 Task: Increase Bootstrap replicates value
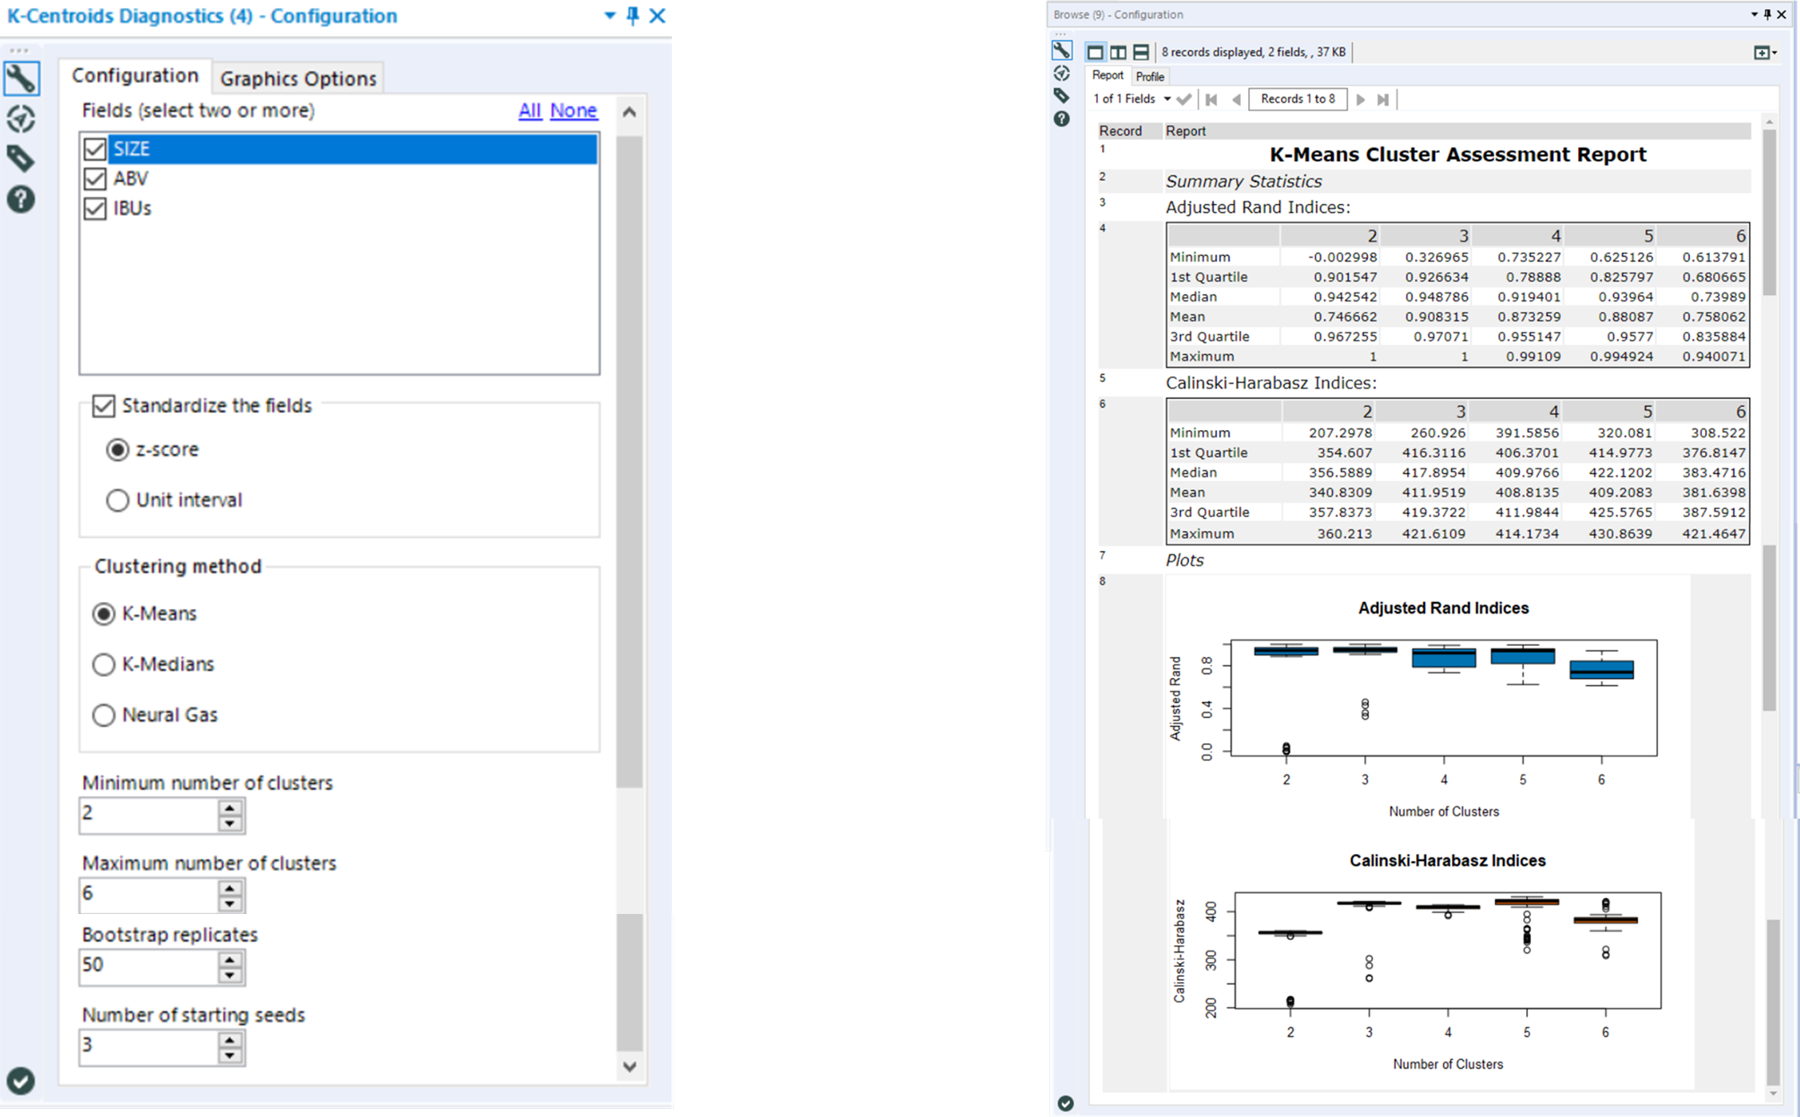(230, 959)
